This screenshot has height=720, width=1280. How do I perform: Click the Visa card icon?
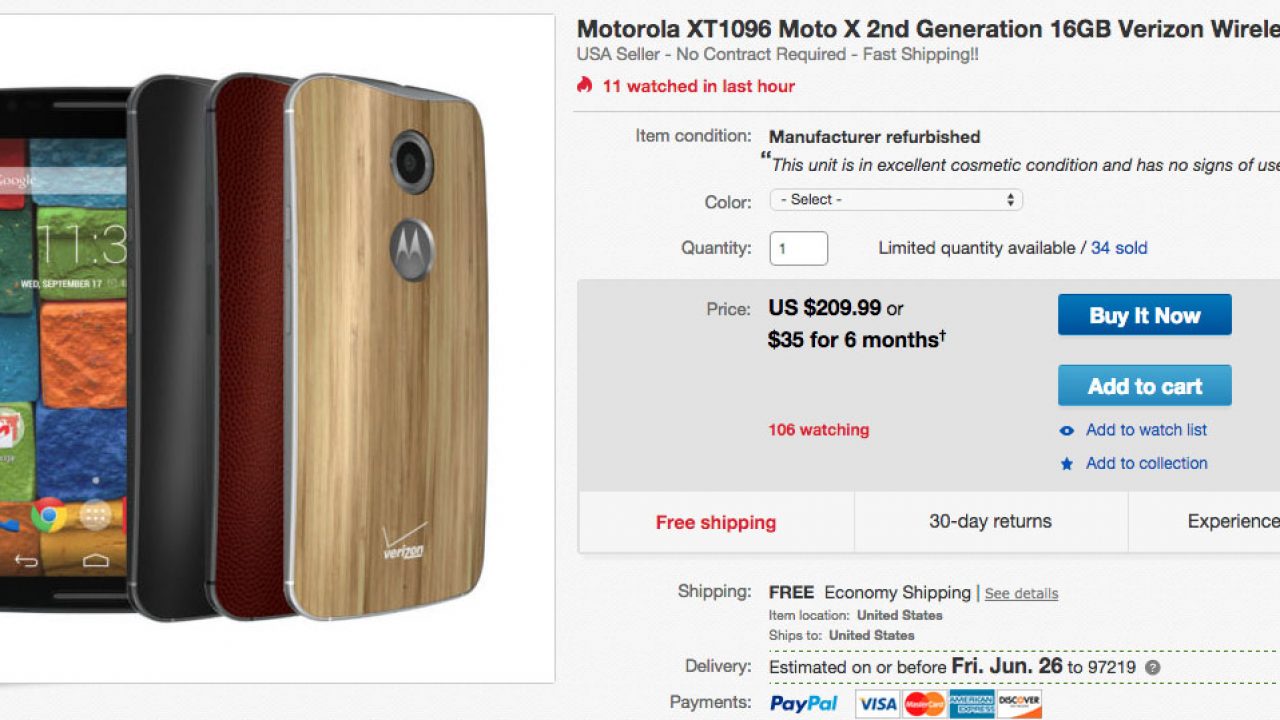point(878,704)
